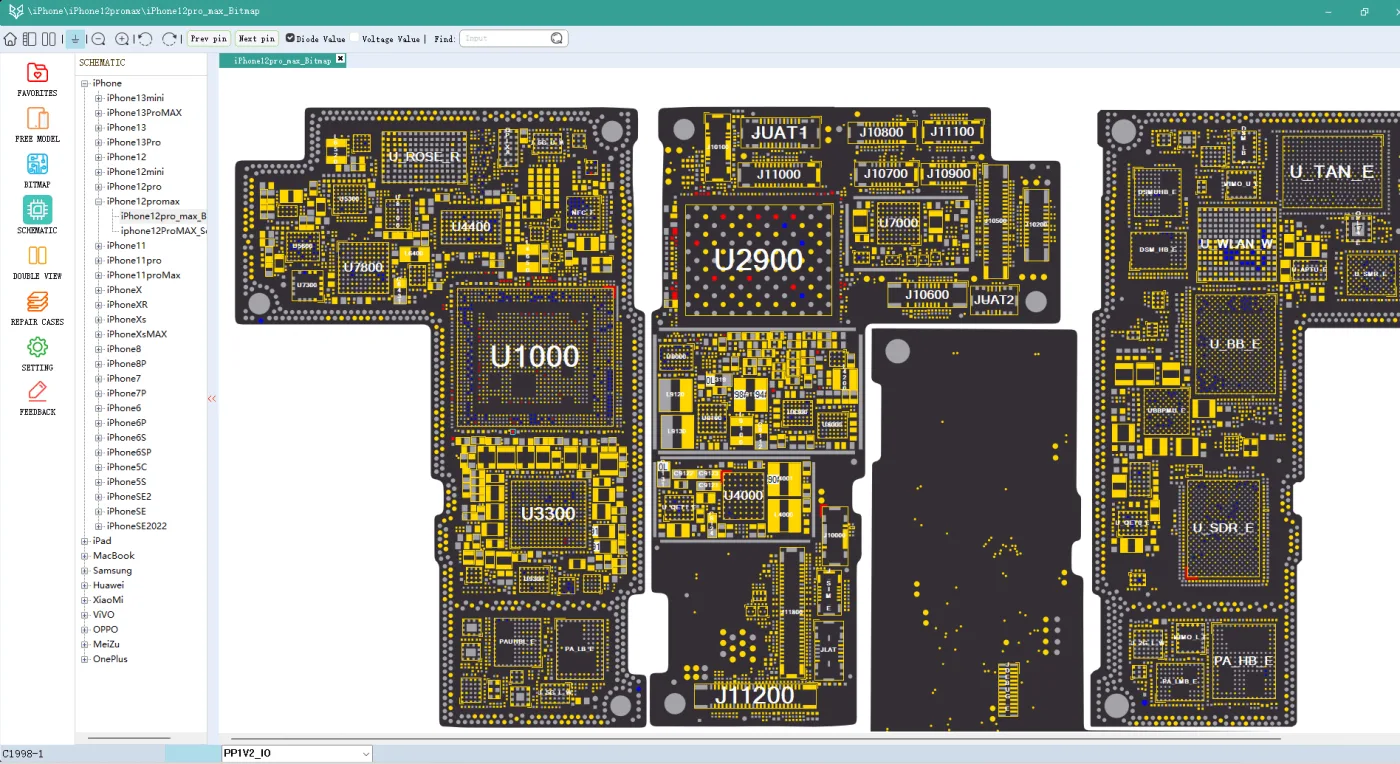Screen dimensions: 1400x764
Task: Rotate the board counterclockwise
Action: coord(145,39)
